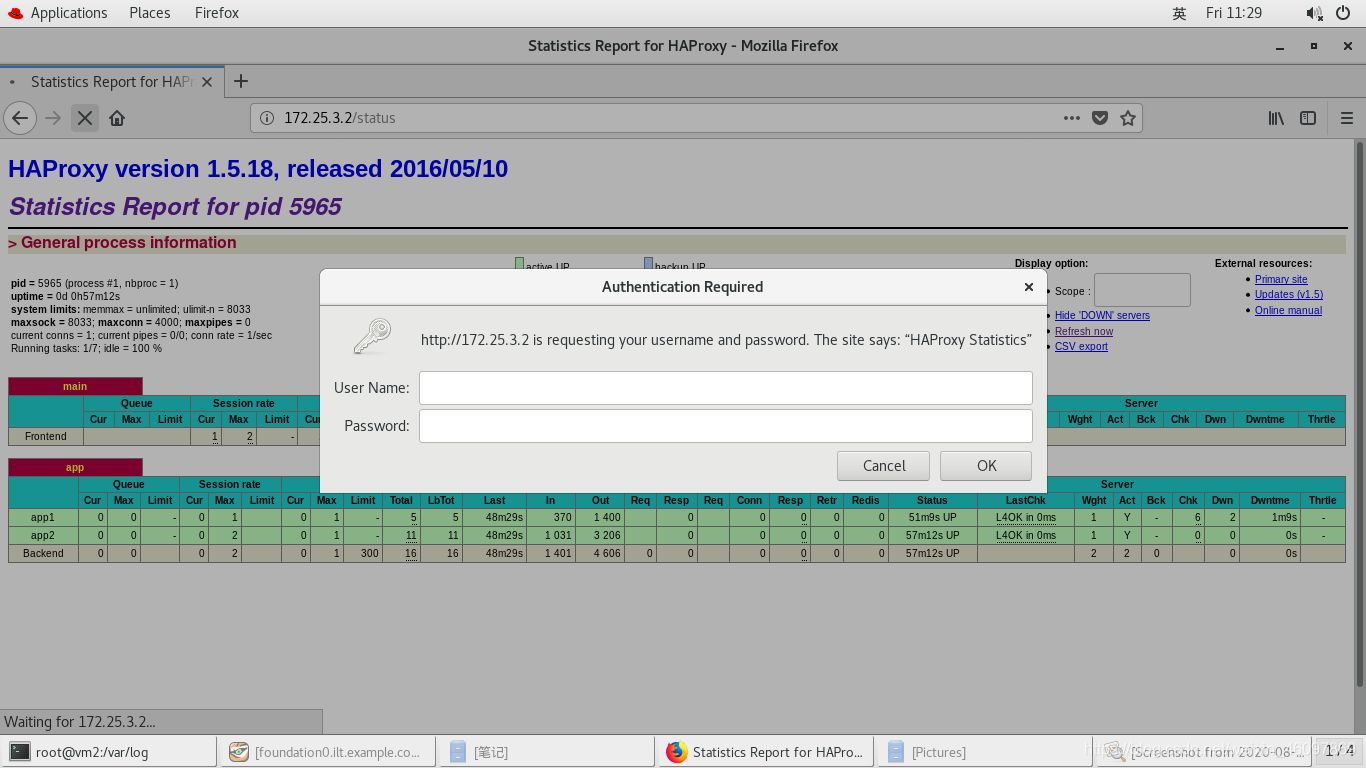The width and height of the screenshot is (1366, 768).
Task: Open the CSV export link
Action: tap(1081, 346)
